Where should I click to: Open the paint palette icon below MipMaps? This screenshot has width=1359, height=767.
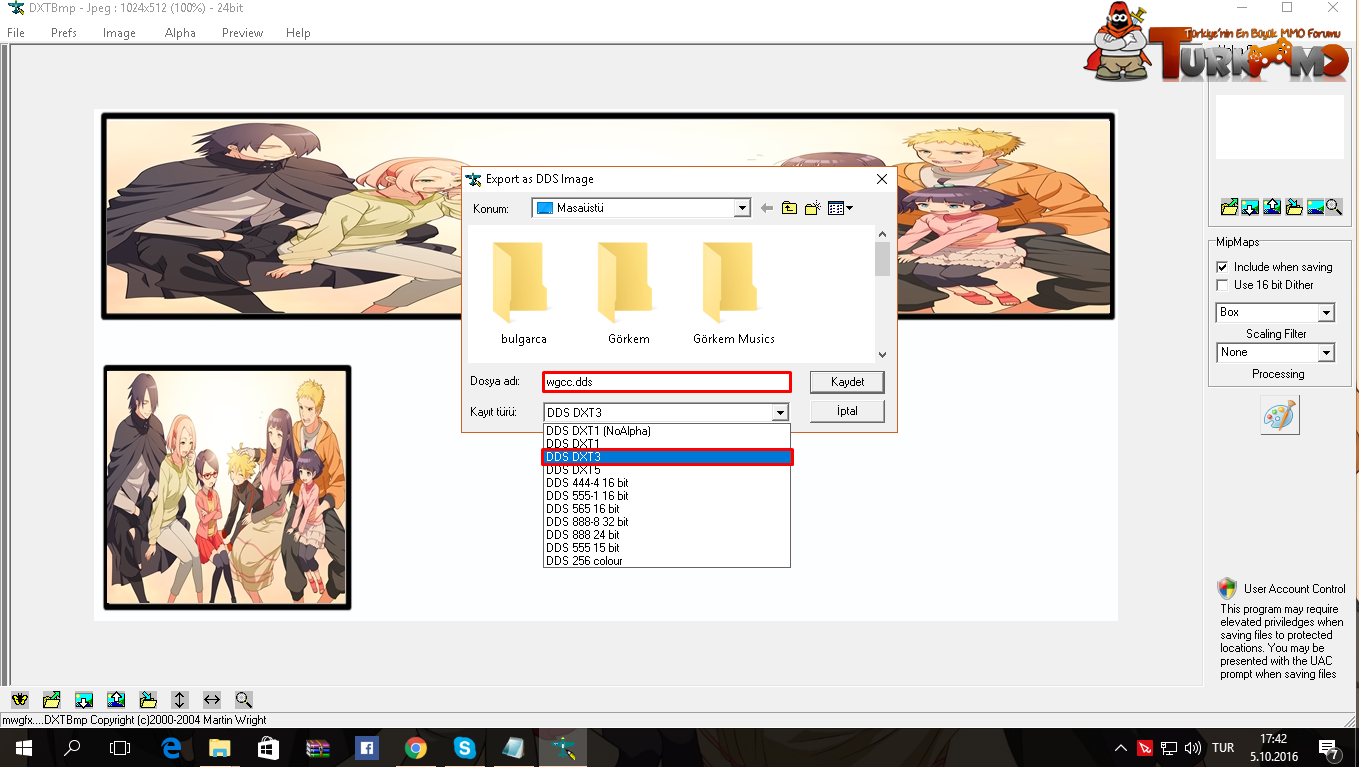tap(1280, 415)
